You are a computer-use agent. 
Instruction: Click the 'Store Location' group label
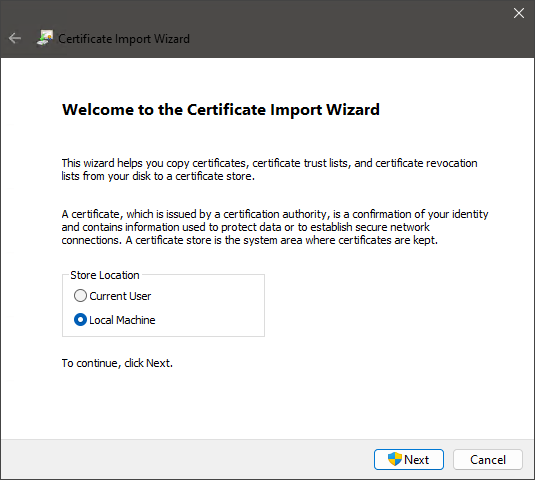105,275
